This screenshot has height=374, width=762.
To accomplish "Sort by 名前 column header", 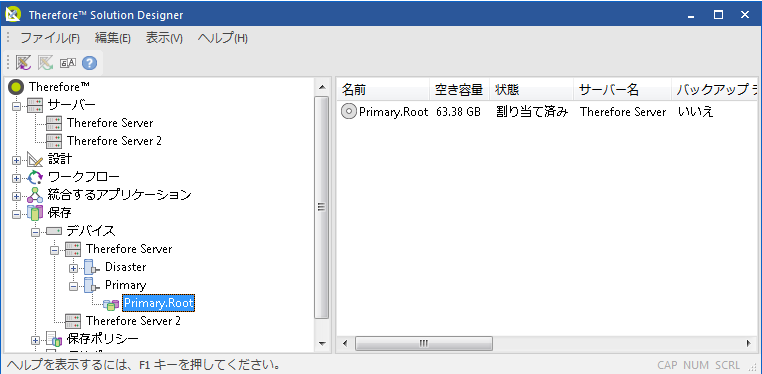I will pos(383,89).
